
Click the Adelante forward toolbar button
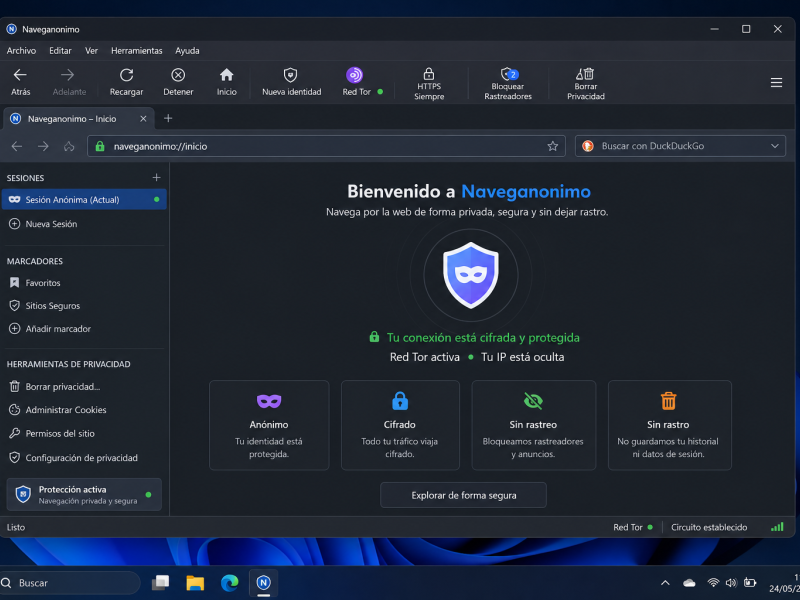coord(69,82)
